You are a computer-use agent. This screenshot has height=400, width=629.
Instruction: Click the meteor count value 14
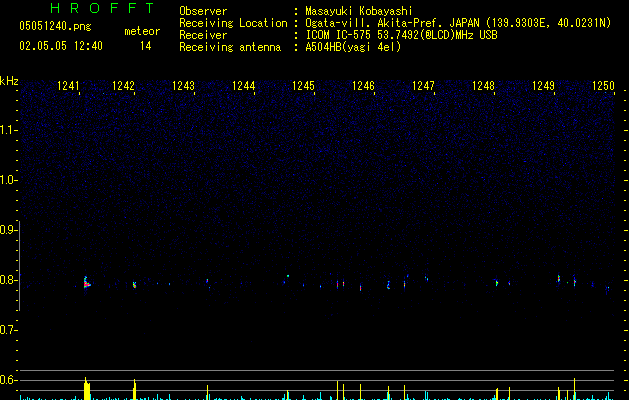pyautogui.click(x=146, y=46)
